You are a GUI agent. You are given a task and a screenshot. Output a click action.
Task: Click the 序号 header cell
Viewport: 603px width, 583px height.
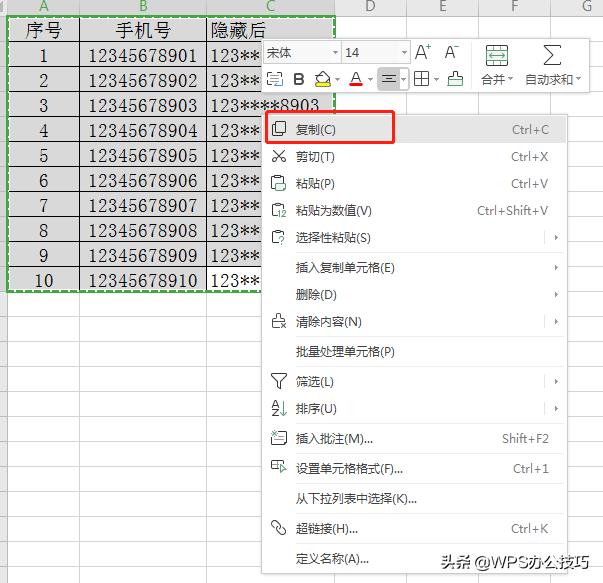click(x=43, y=30)
